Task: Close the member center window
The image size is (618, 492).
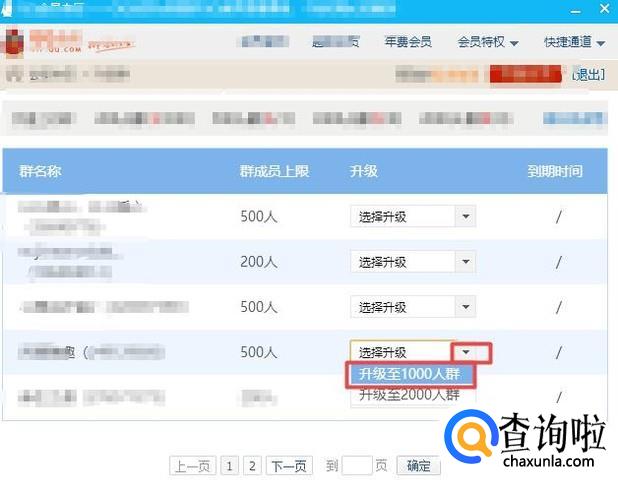Action: 604,7
